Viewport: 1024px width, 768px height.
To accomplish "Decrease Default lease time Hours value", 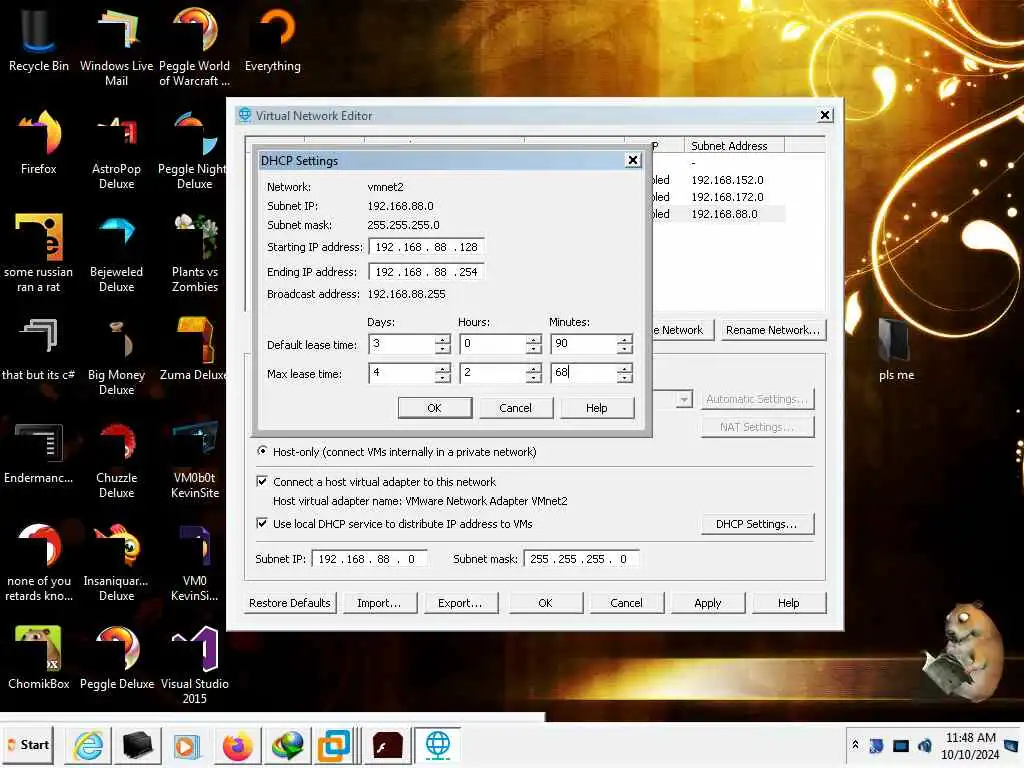I will [534, 349].
